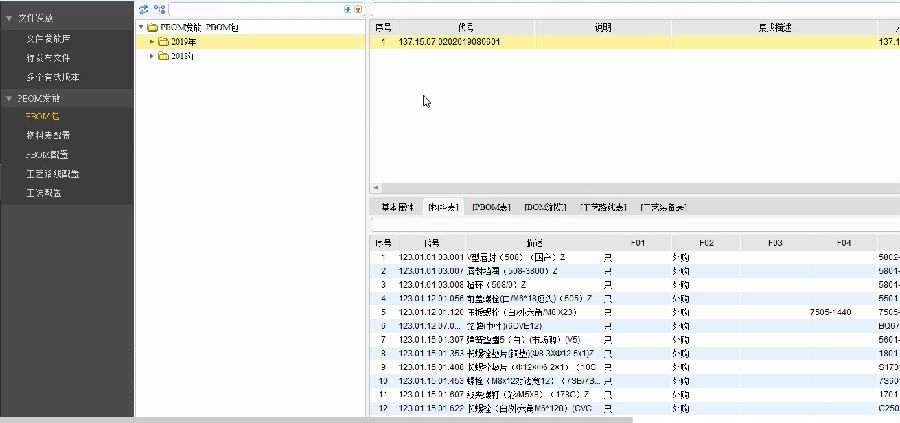Click the folder icon of the 2019年 node
This screenshot has height=423, width=900.
(x=163, y=41)
